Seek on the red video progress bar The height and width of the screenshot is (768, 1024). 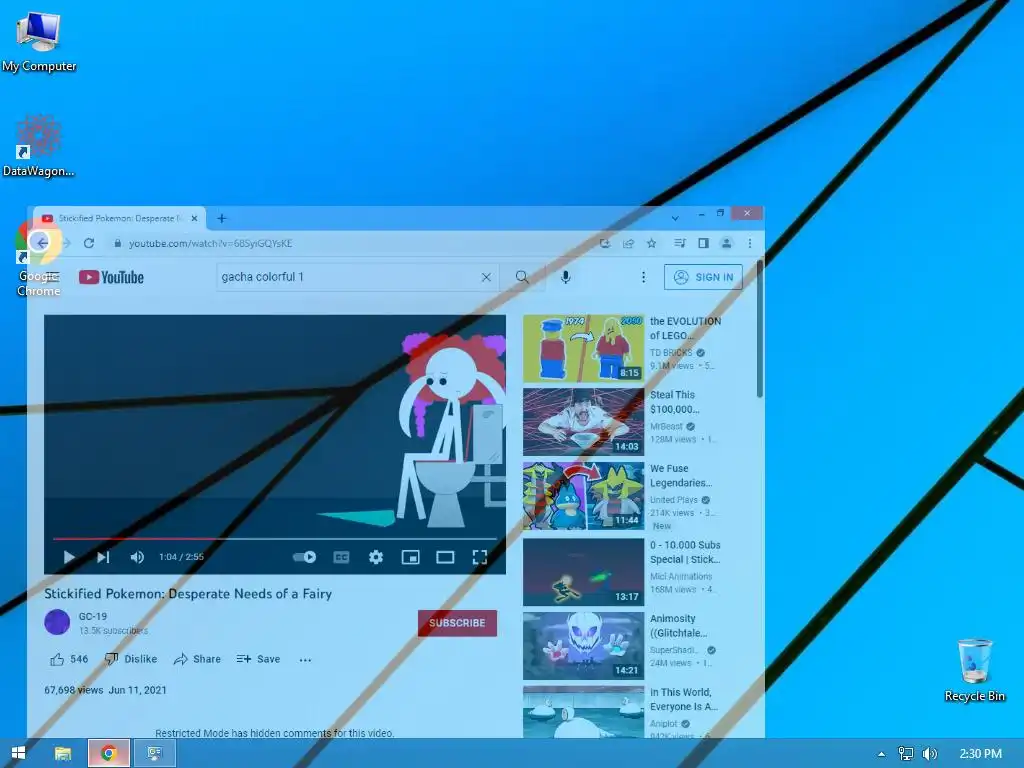(x=274, y=539)
